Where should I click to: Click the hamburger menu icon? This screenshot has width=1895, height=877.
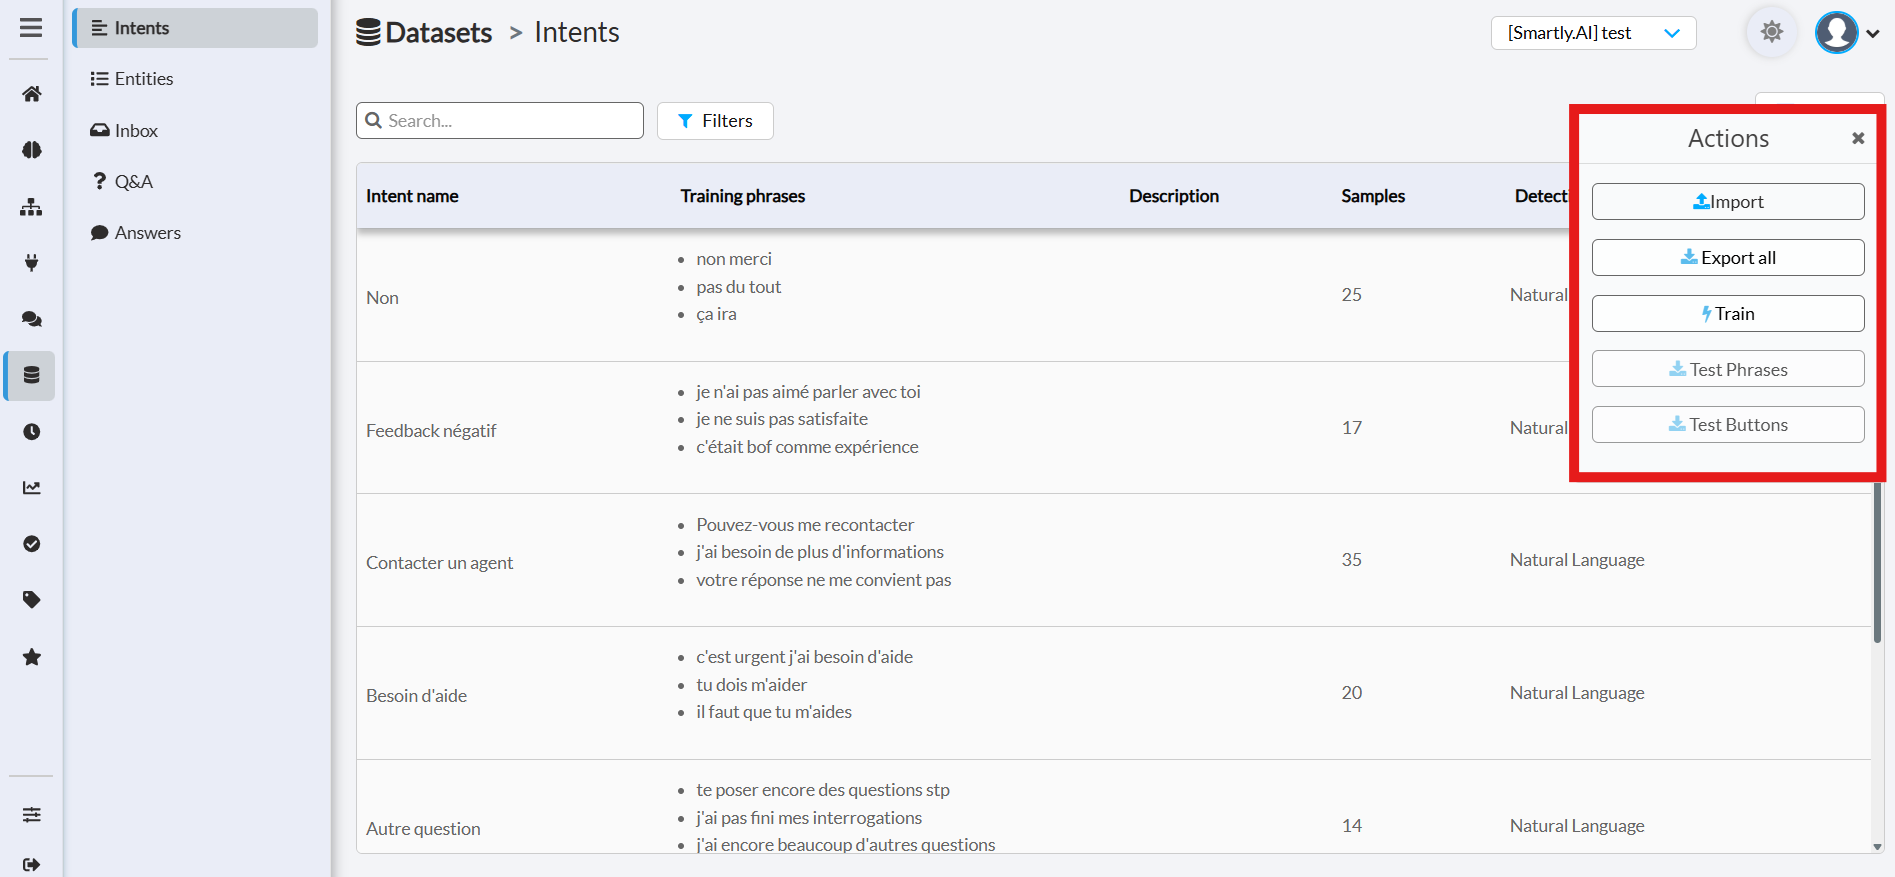coord(31,28)
